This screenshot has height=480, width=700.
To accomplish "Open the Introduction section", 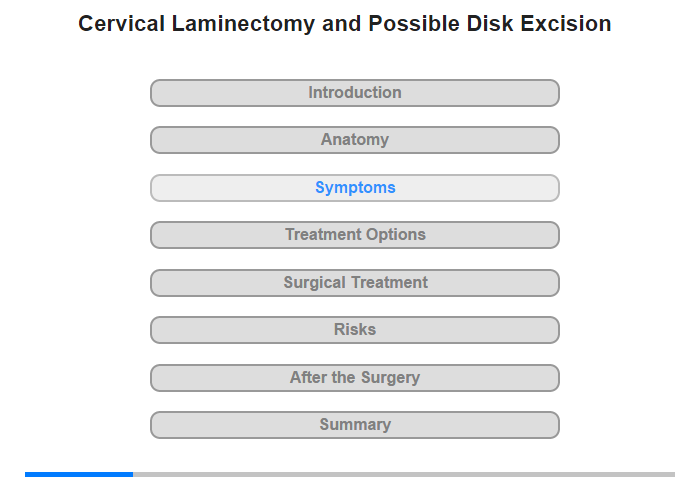I will tap(354, 93).
